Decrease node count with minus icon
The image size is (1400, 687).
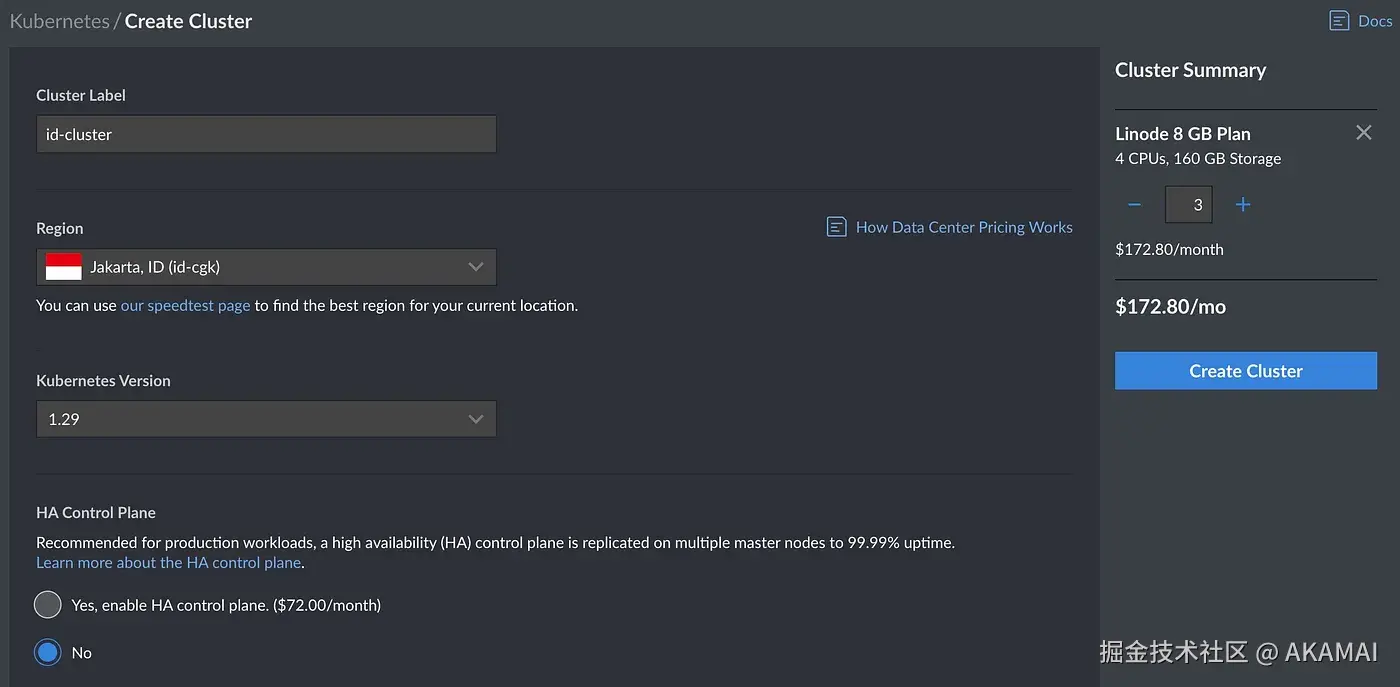tap(1134, 205)
